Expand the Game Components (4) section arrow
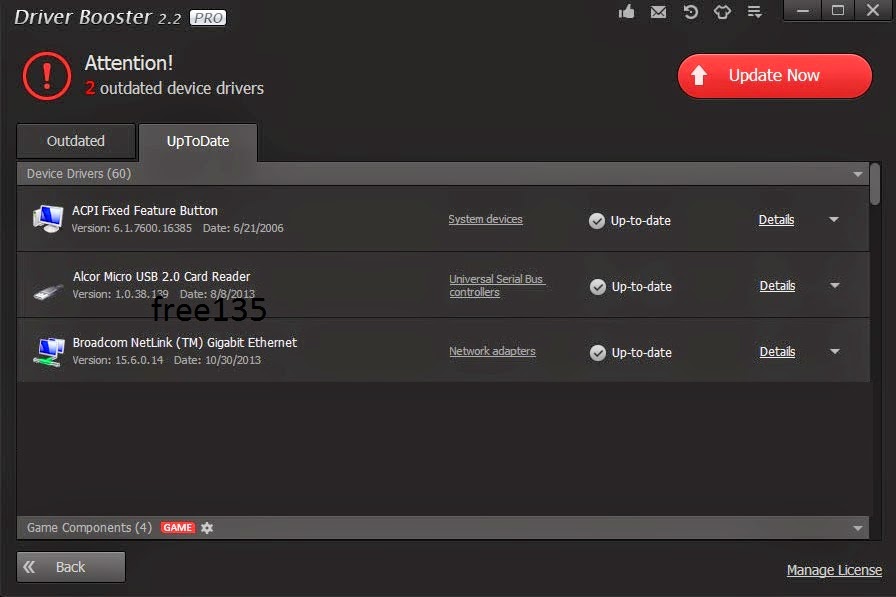The width and height of the screenshot is (896, 597). [x=858, y=528]
